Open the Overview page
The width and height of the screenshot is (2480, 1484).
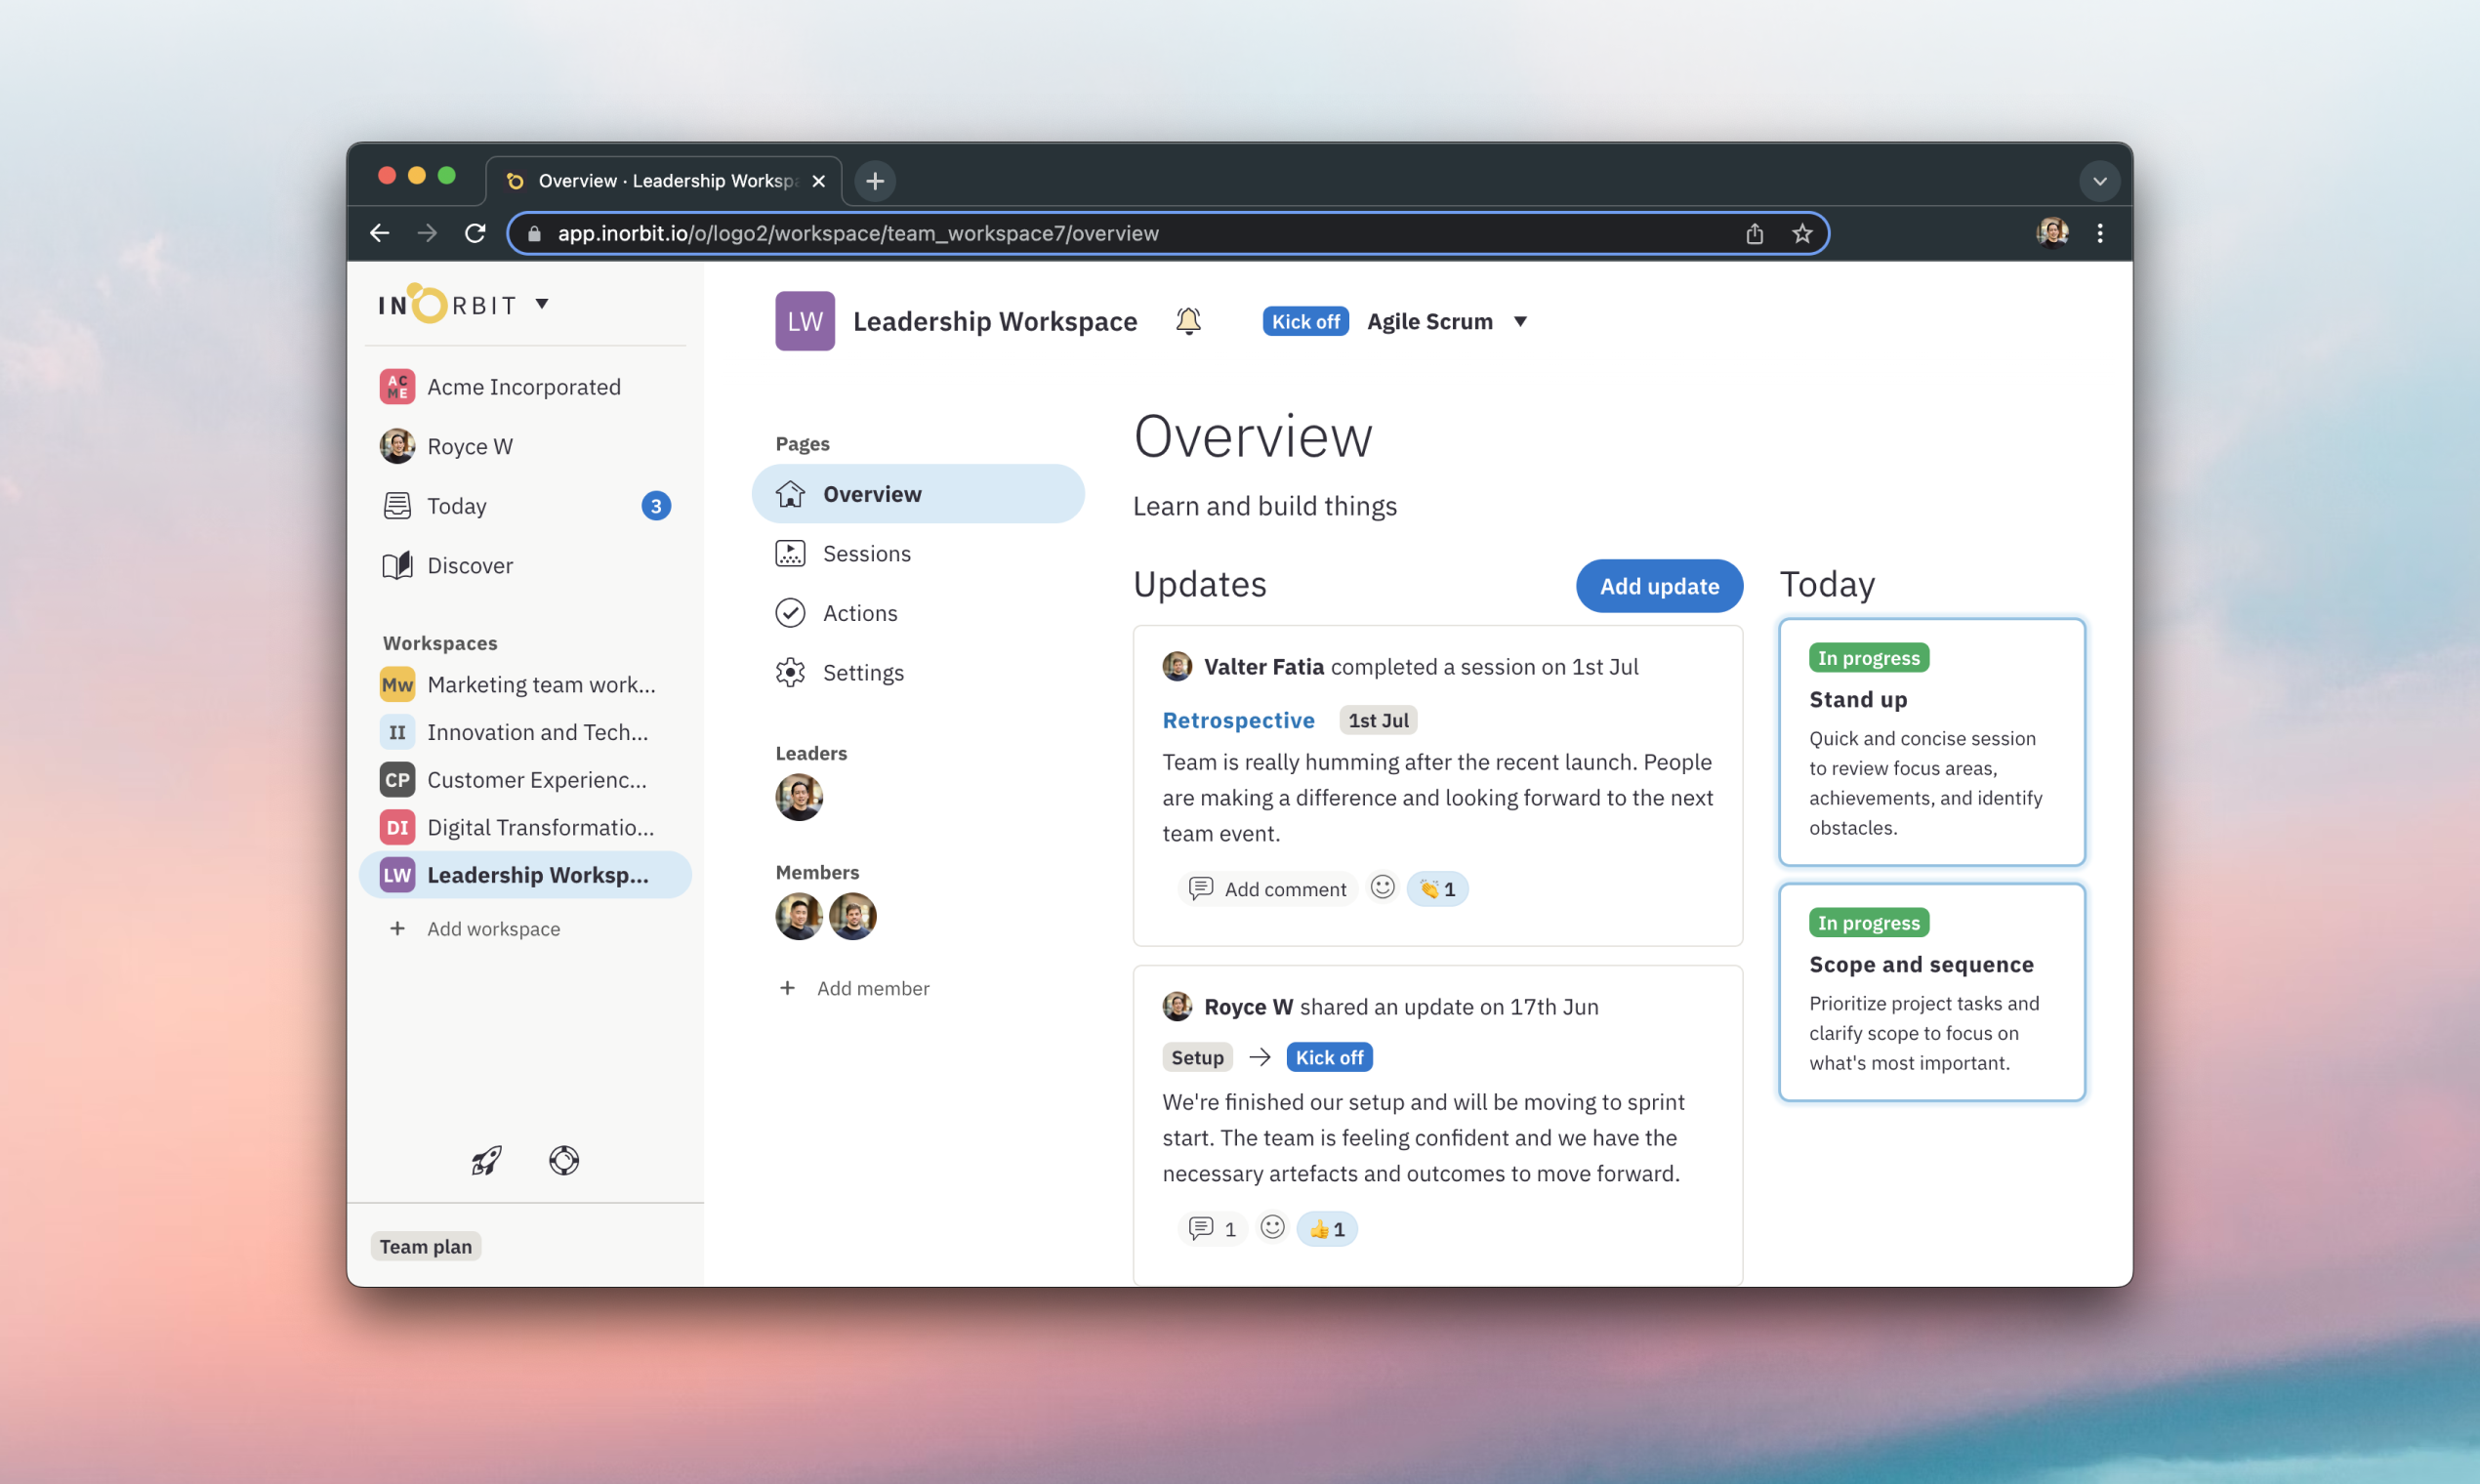coord(918,494)
